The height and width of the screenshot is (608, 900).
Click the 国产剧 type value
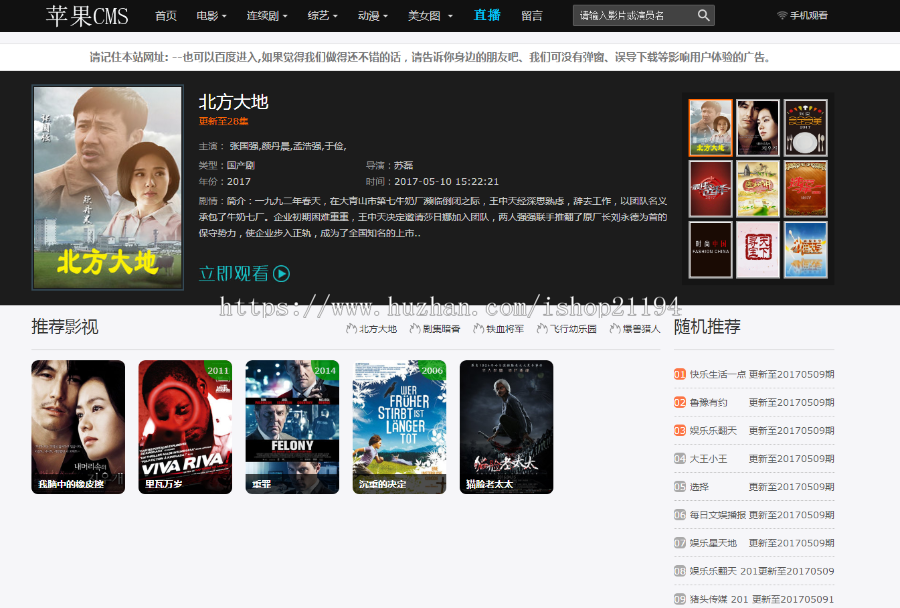[240, 165]
